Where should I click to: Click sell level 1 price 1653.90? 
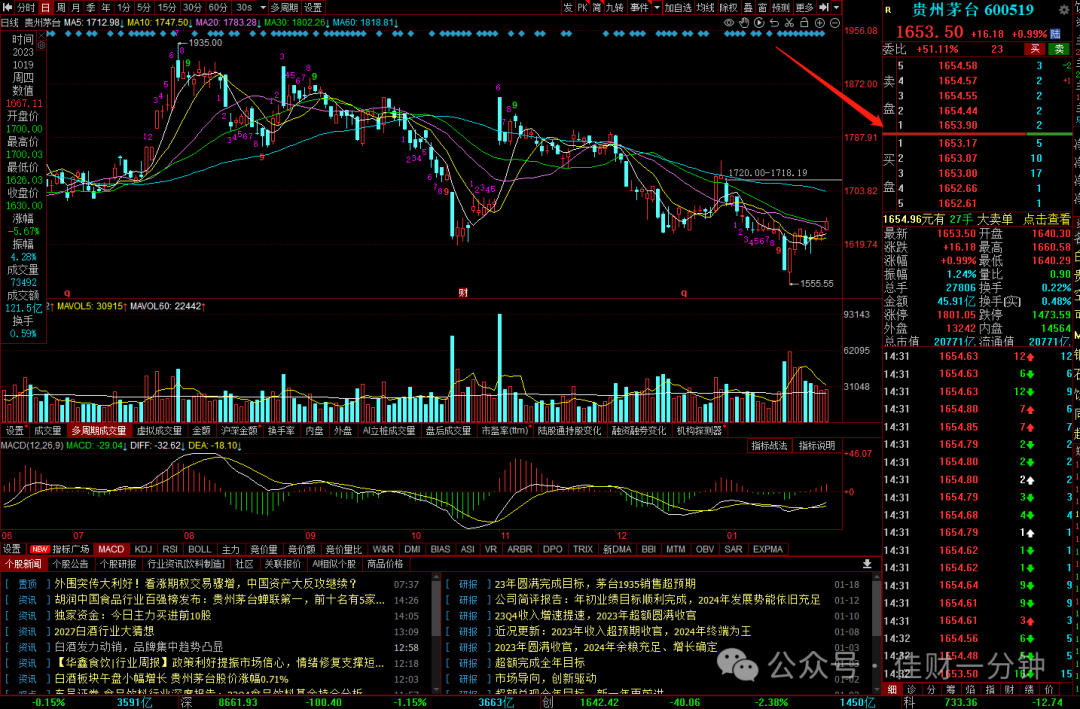(957, 125)
